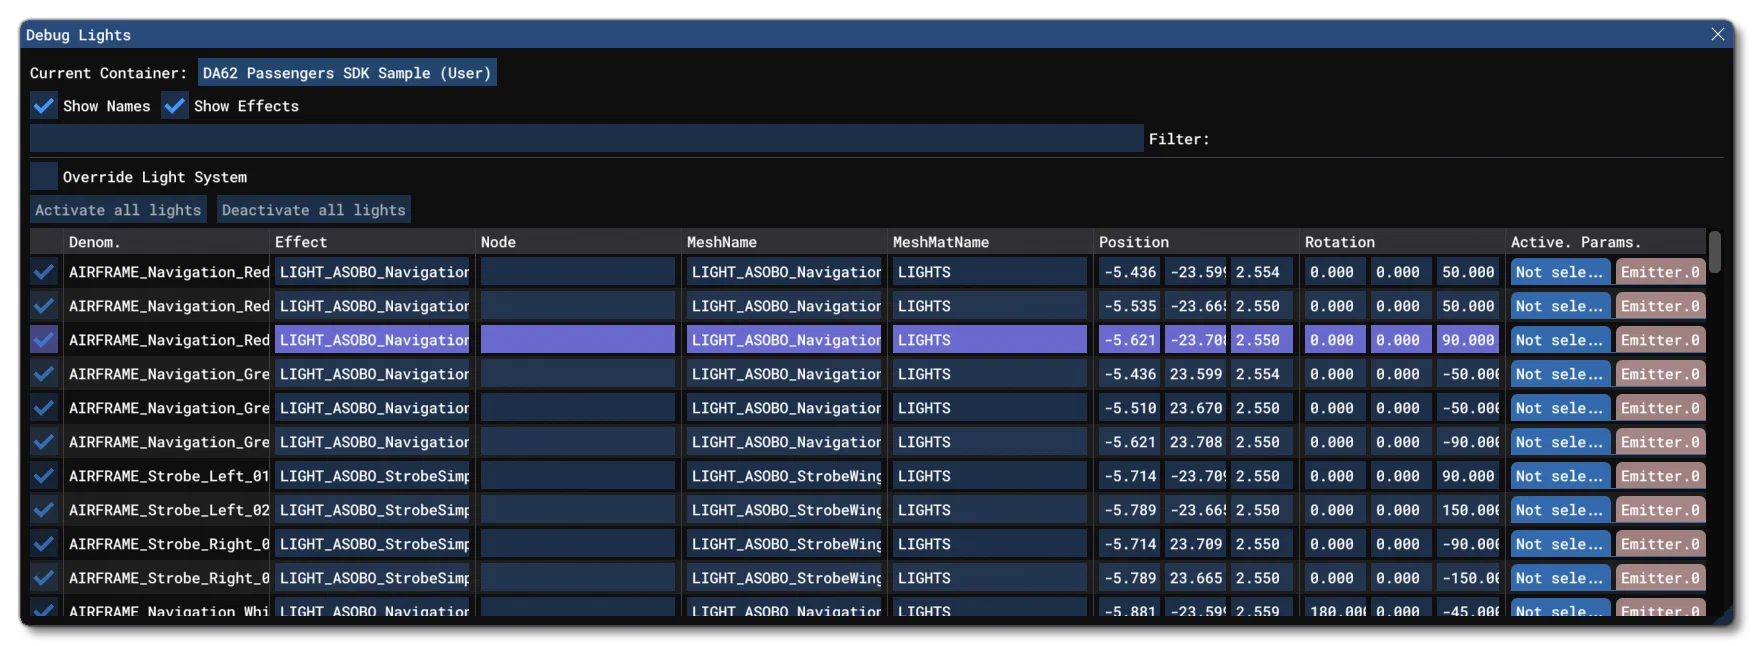
Task: Select the AIRFRAME_Strobe_Left_01 denomination text
Action: (x=168, y=475)
